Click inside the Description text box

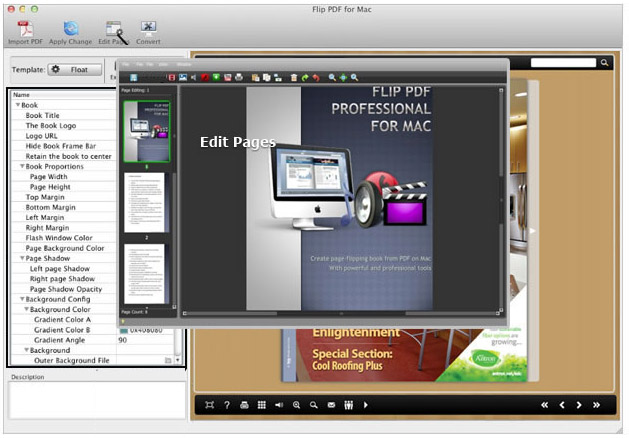coord(97,401)
